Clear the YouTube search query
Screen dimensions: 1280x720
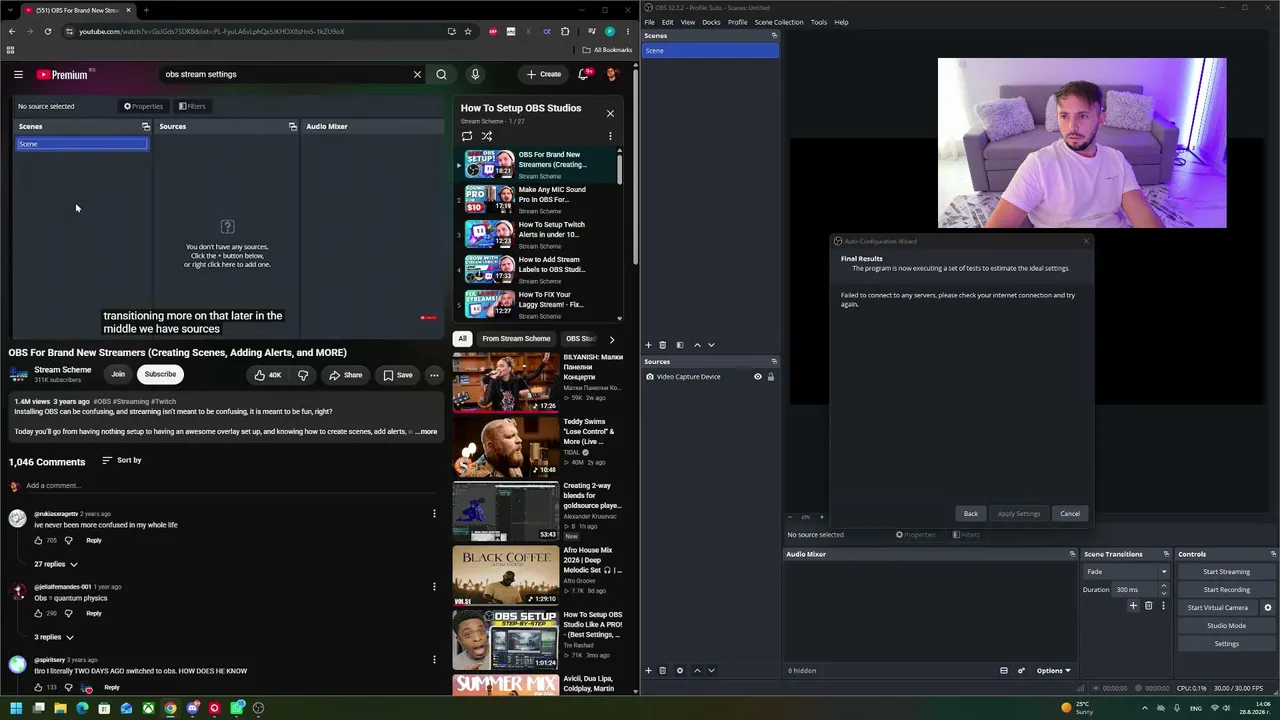pyautogui.click(x=417, y=74)
